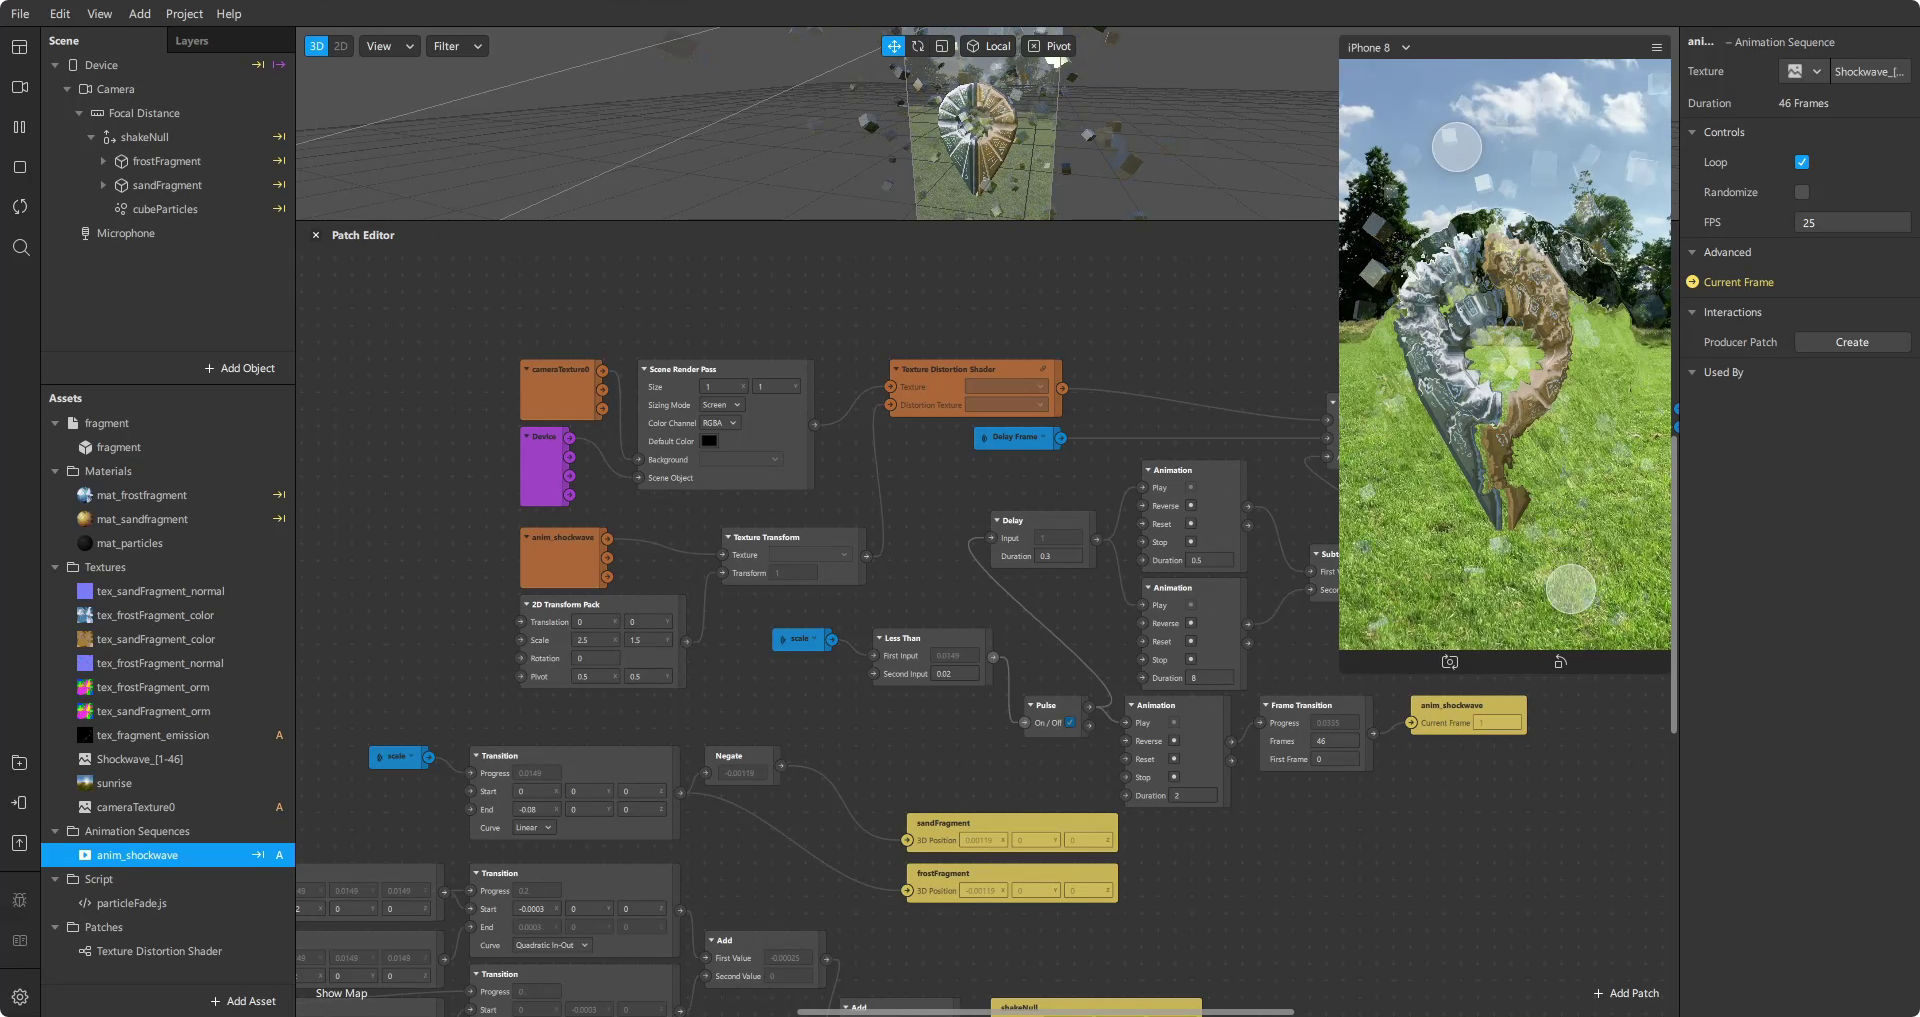Image resolution: width=1920 pixels, height=1017 pixels.
Task: Open the Project menu
Action: (184, 14)
